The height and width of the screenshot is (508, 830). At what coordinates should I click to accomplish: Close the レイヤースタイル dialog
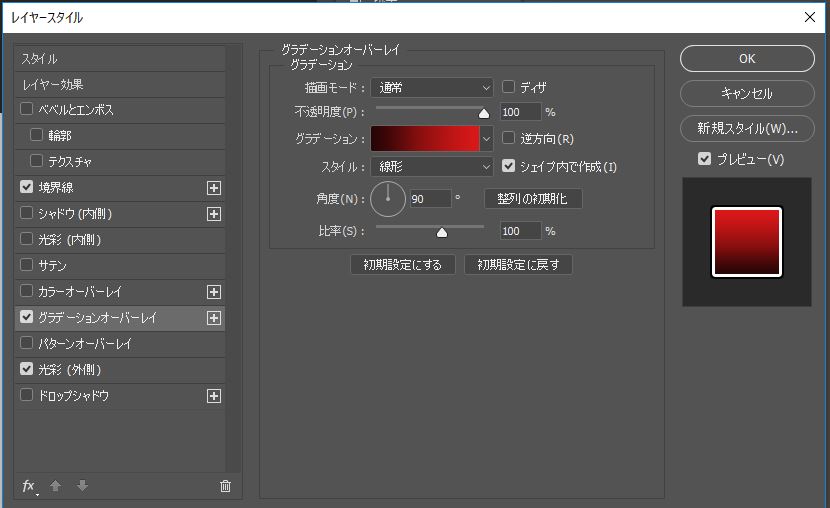click(809, 17)
